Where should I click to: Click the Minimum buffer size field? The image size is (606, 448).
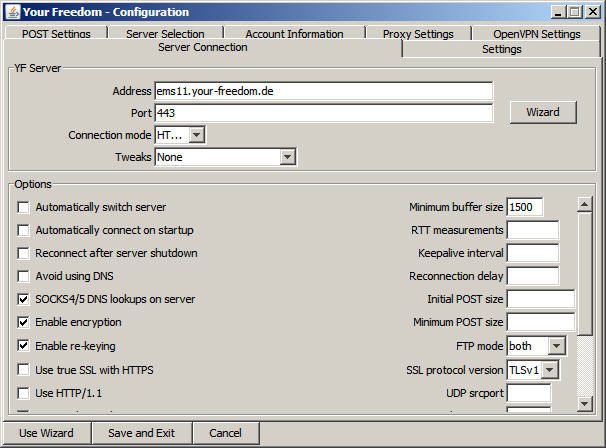[524, 208]
